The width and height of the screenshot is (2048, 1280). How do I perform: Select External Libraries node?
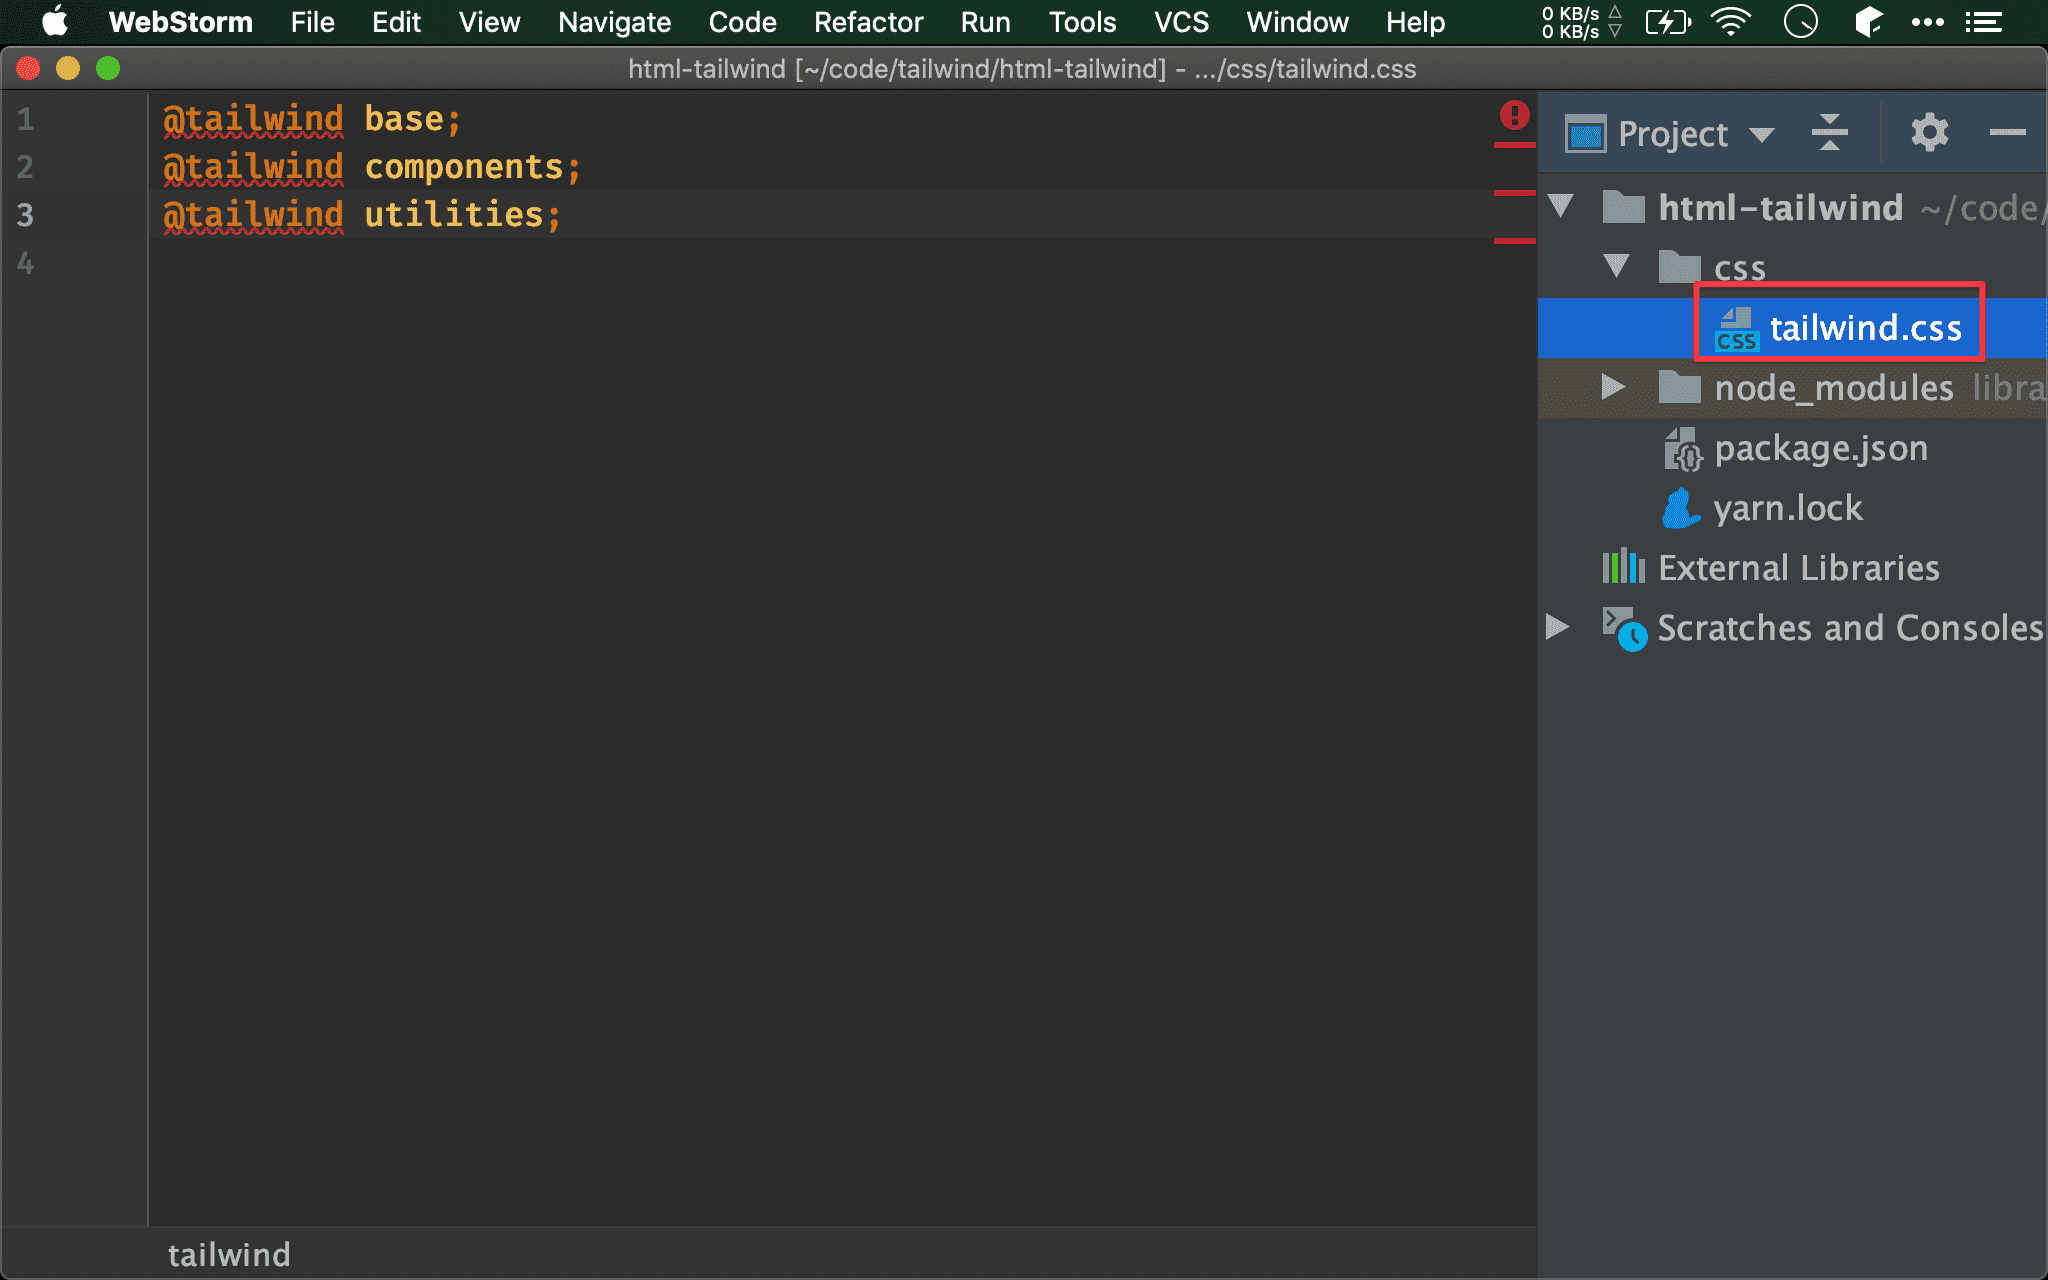[1798, 568]
